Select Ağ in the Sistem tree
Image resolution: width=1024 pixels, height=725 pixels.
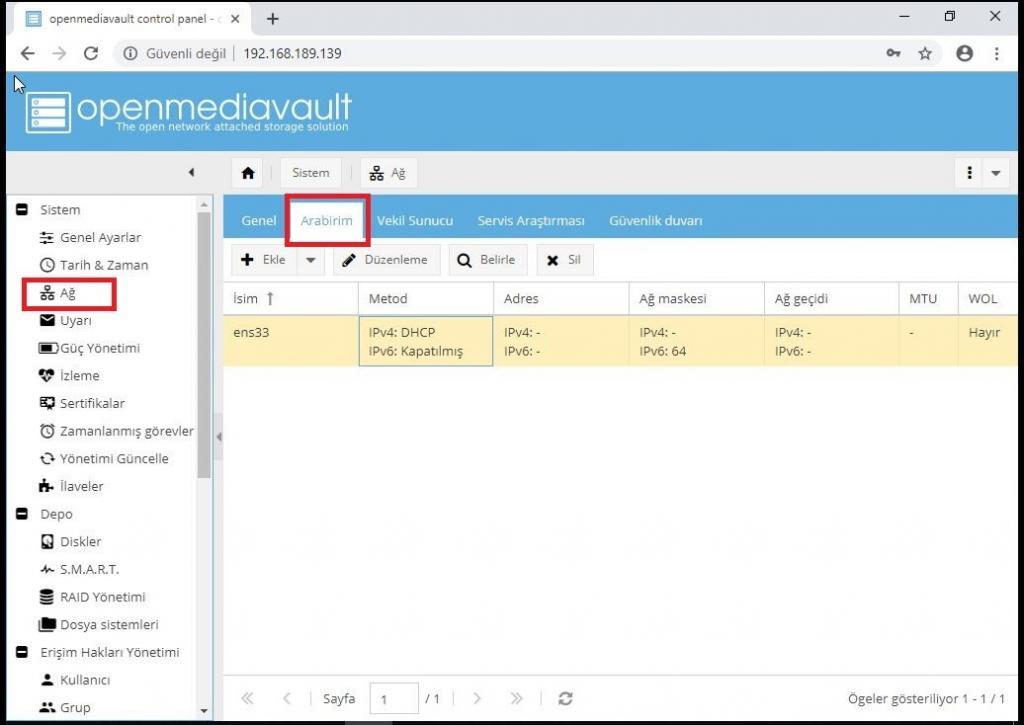[x=58, y=293]
